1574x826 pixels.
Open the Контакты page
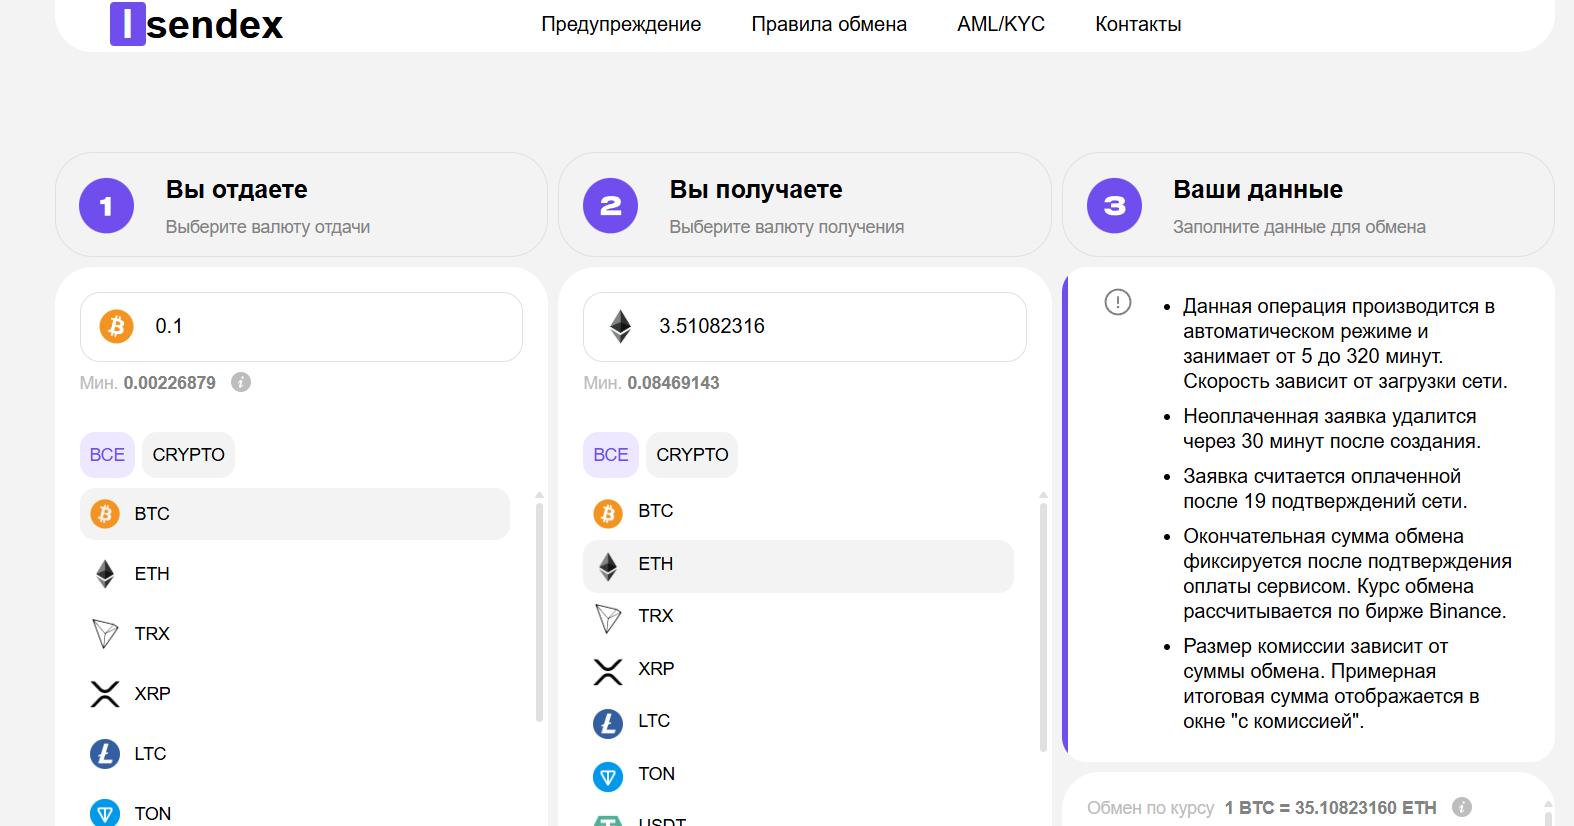coord(1138,24)
